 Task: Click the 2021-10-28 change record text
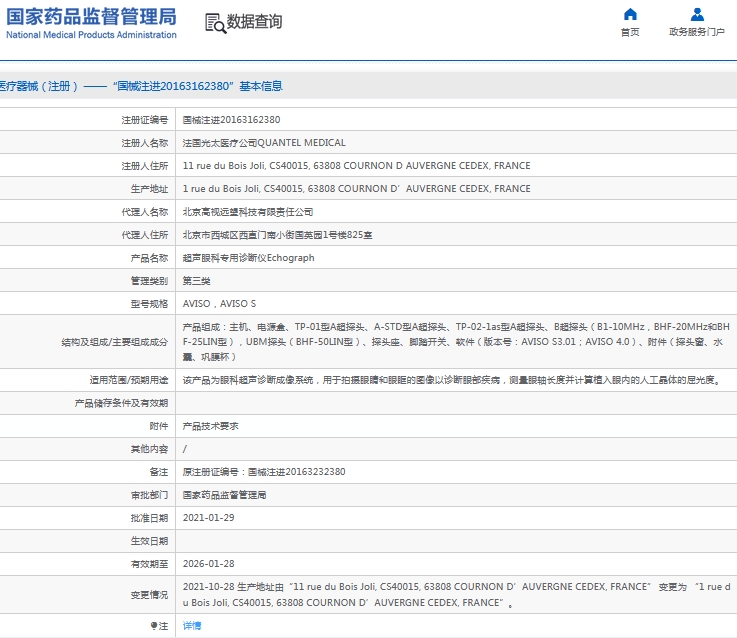(x=456, y=595)
